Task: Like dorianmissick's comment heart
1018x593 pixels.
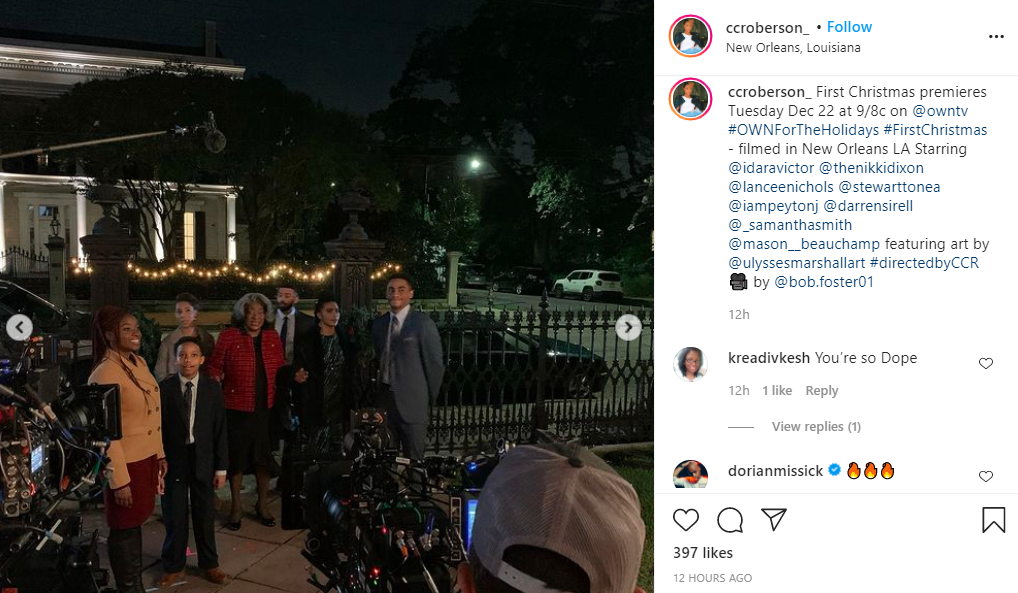Action: coord(986,476)
